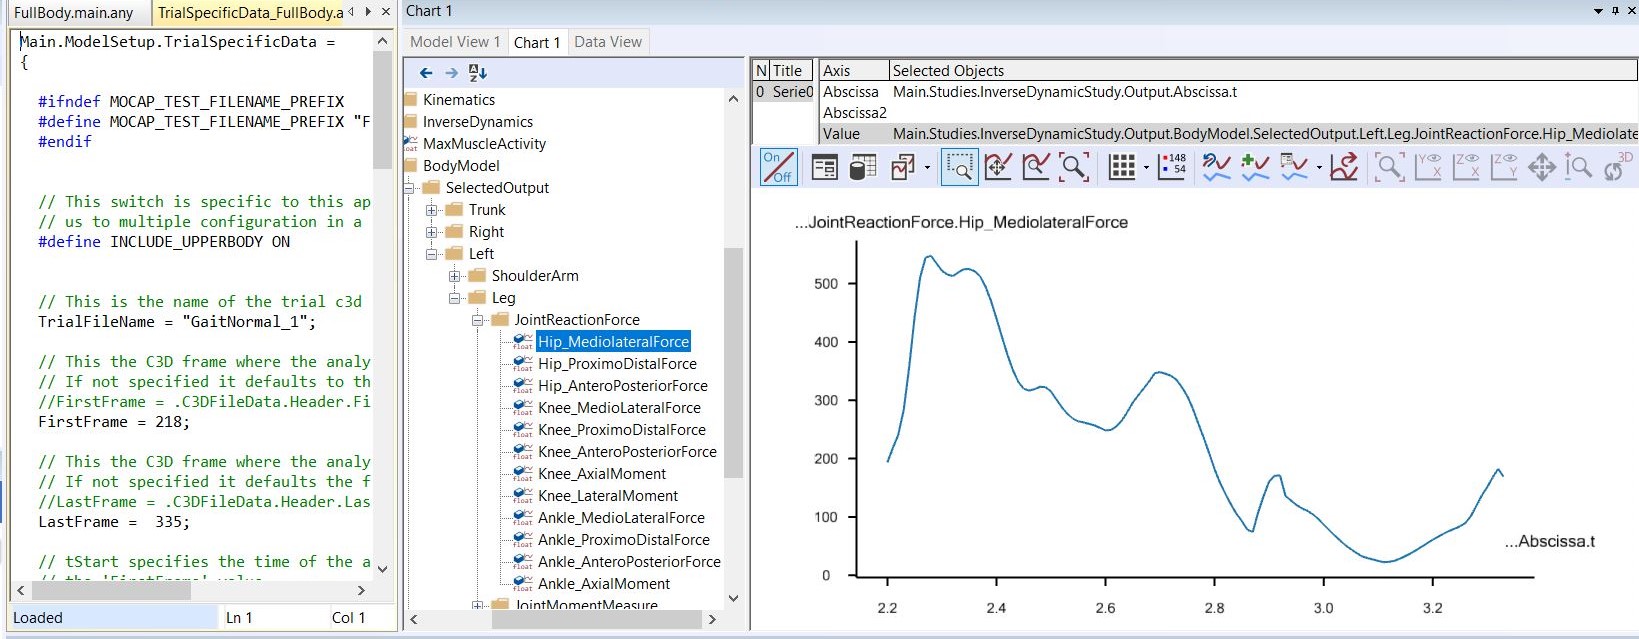Image resolution: width=1639 pixels, height=639 pixels.
Task: Collapse the SelectedOutput tree node
Action: pyautogui.click(x=409, y=188)
